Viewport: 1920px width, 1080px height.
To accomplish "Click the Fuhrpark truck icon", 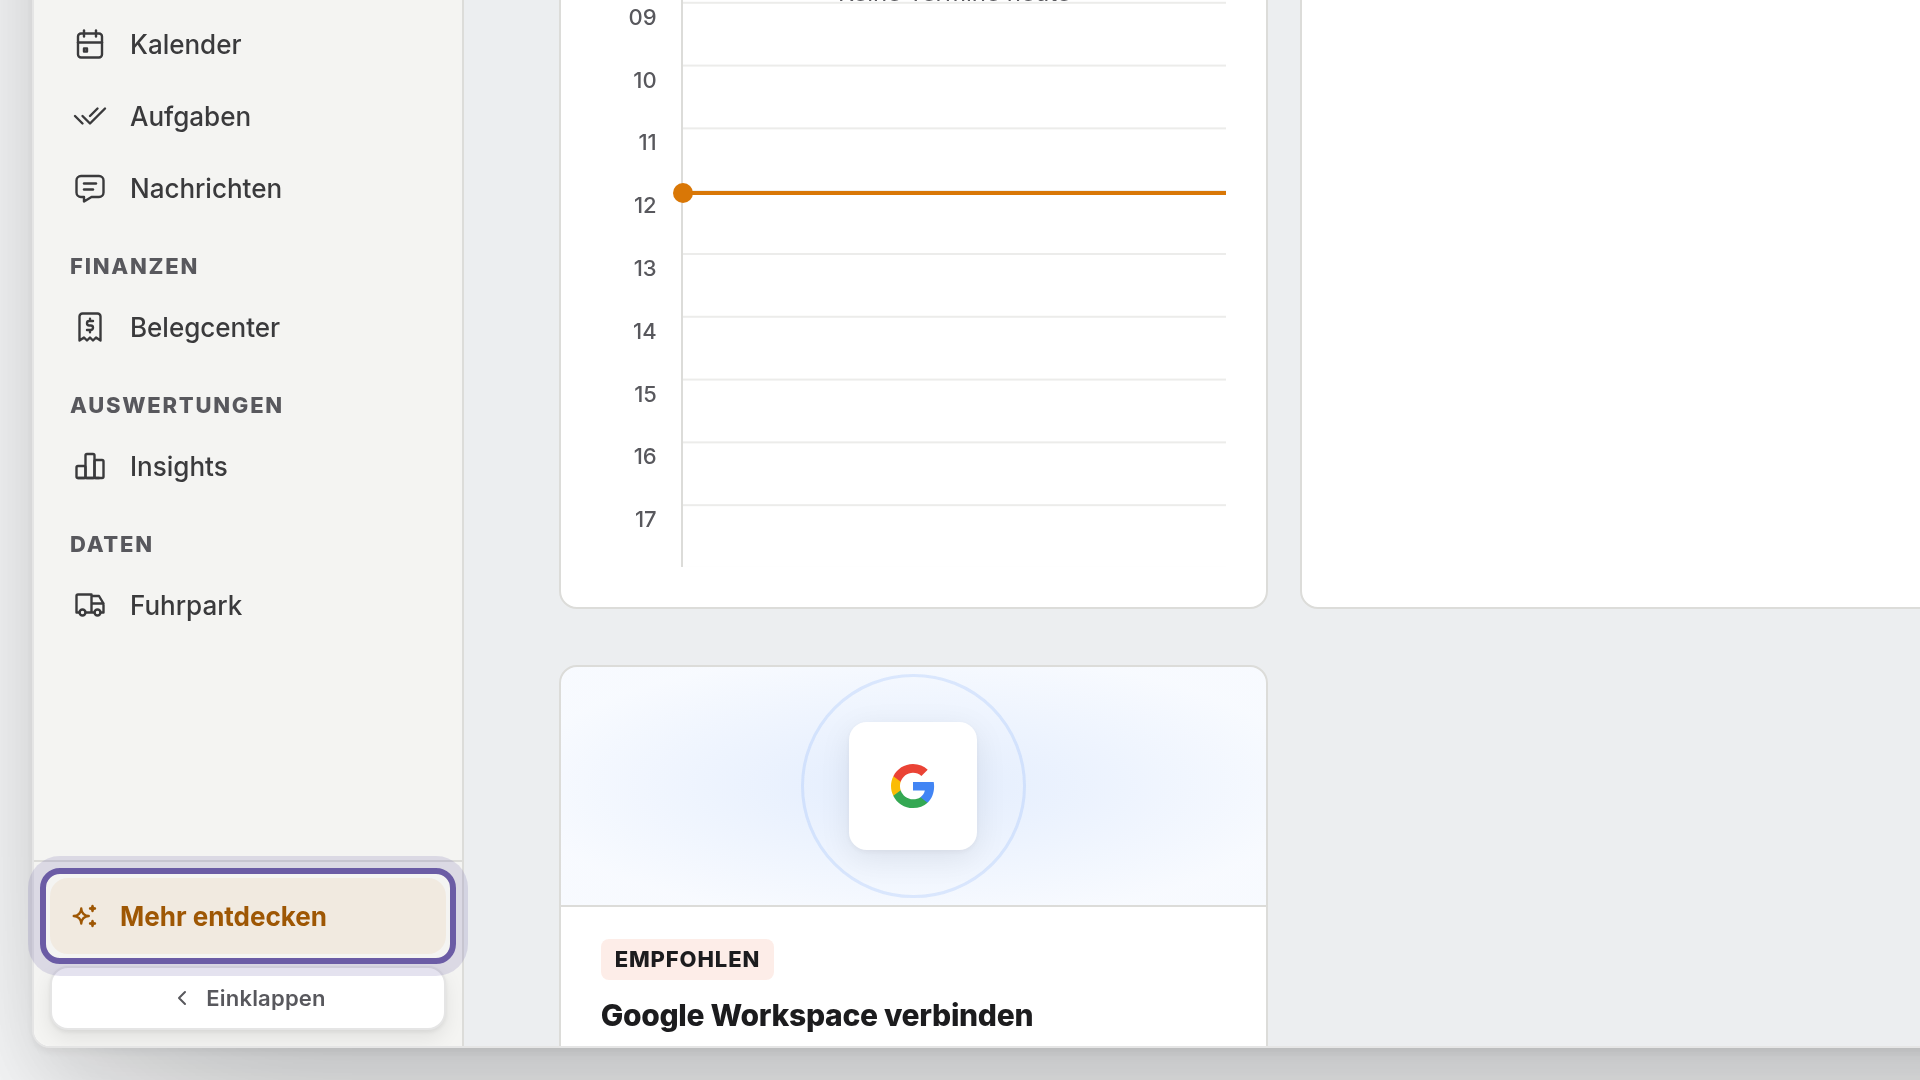I will [90, 605].
